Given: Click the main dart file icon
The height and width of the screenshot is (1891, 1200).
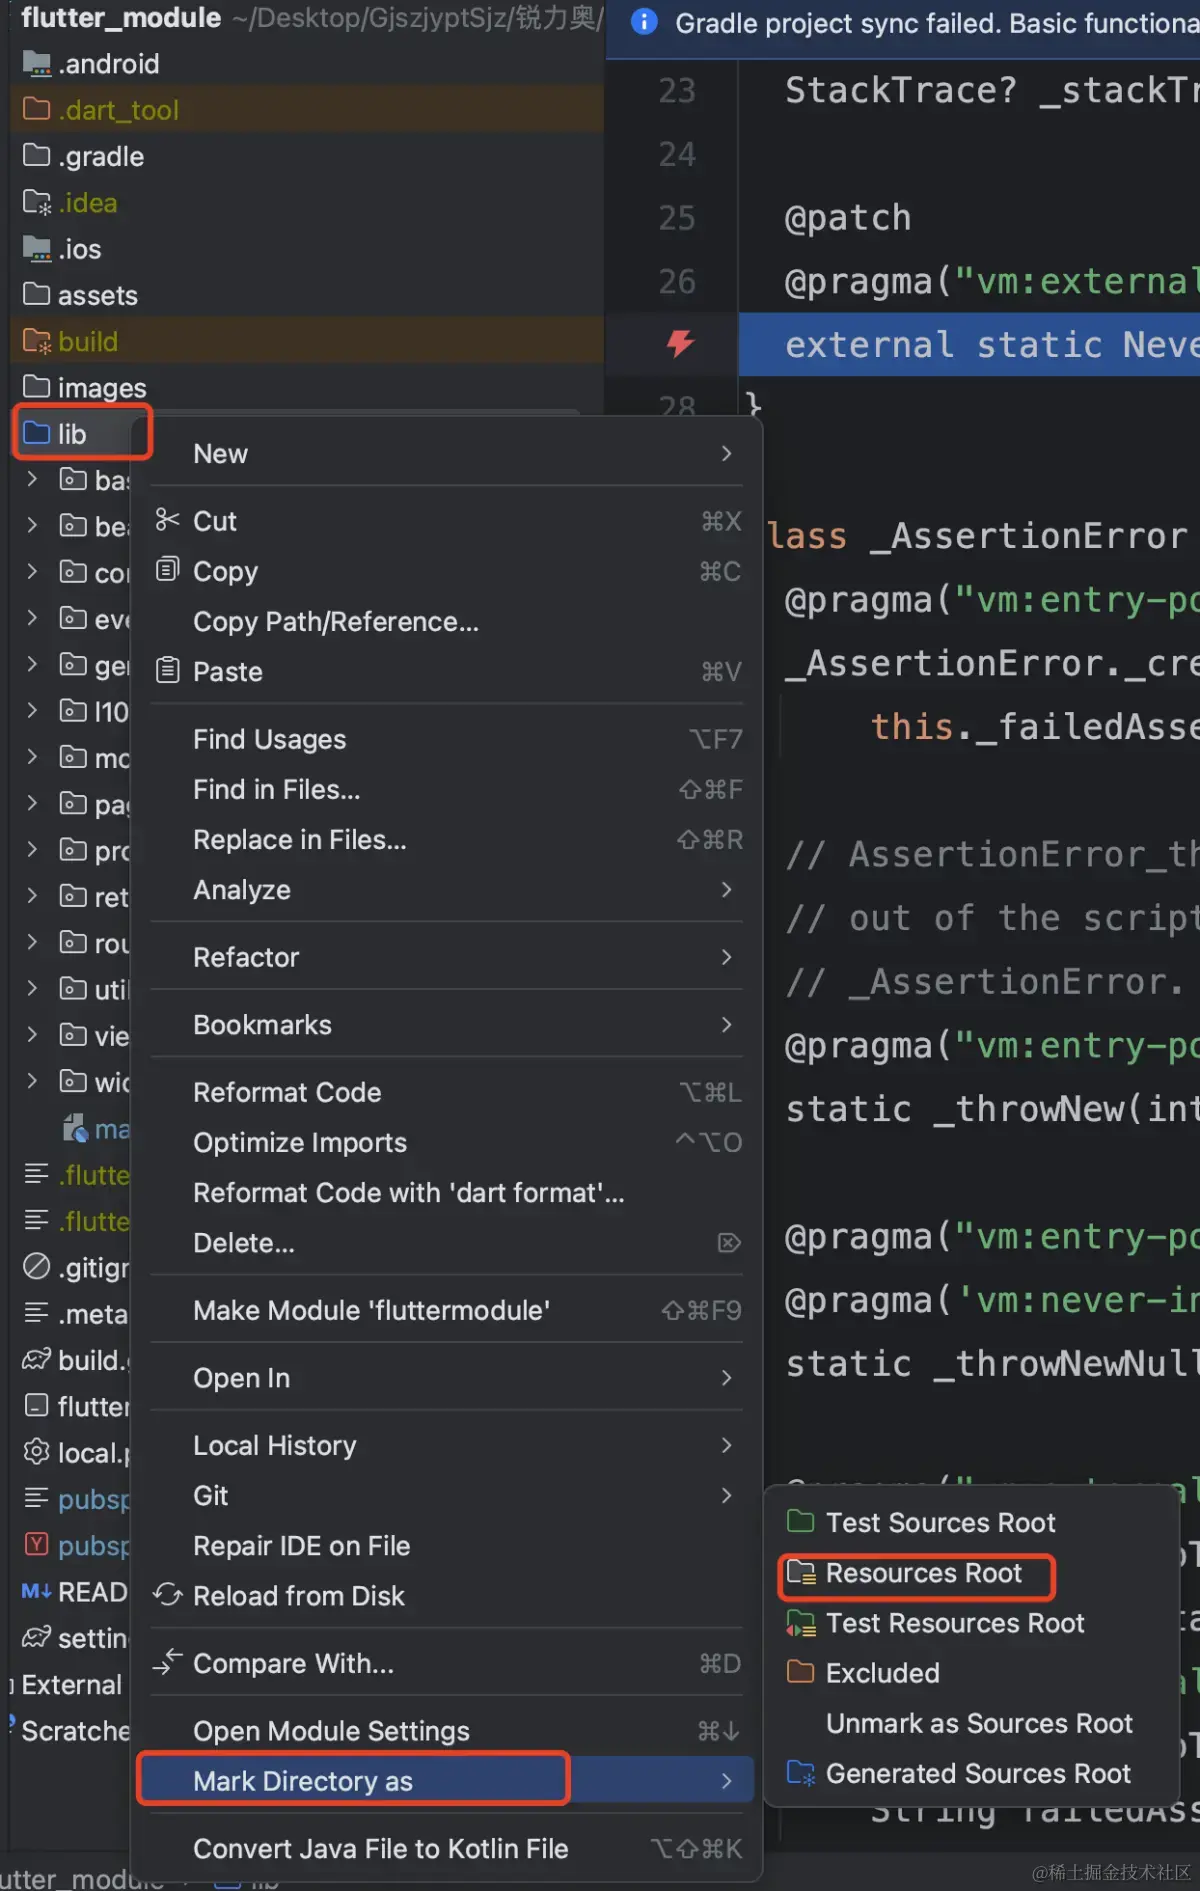Looking at the screenshot, I should tap(75, 1128).
